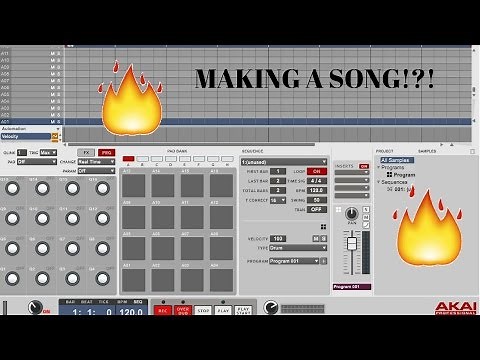The height and width of the screenshot is (360, 480).
Task: Open the TRIG Max dropdown
Action: [48, 153]
